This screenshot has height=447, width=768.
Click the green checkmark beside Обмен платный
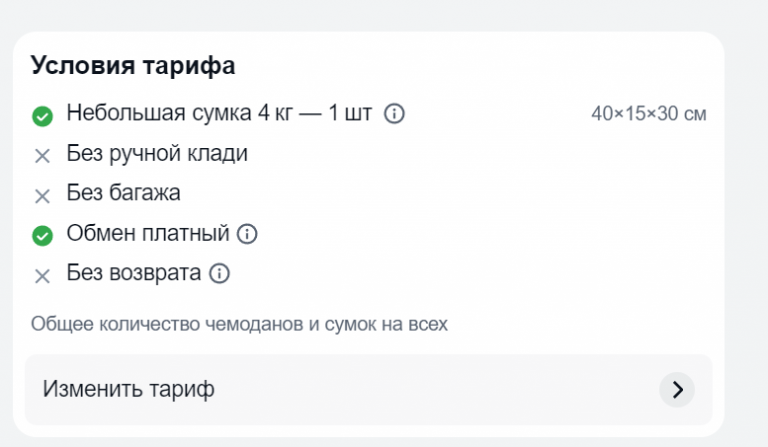pyautogui.click(x=42, y=236)
